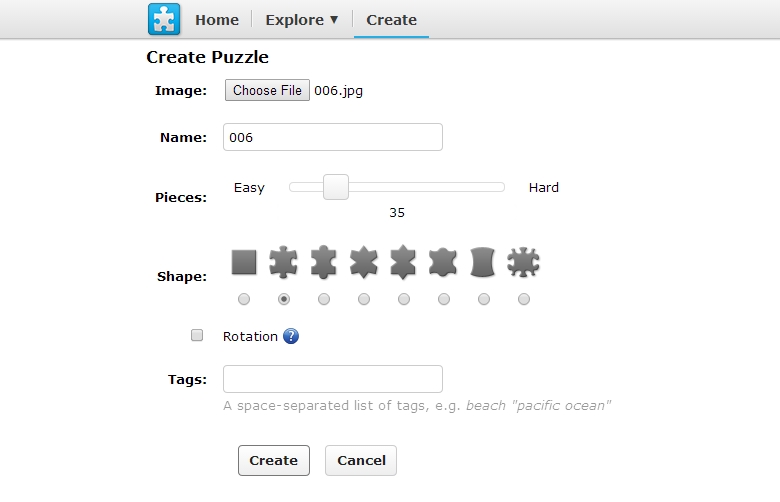Click the puzzle piece site logo
The width and height of the screenshot is (780, 502).
163,20
